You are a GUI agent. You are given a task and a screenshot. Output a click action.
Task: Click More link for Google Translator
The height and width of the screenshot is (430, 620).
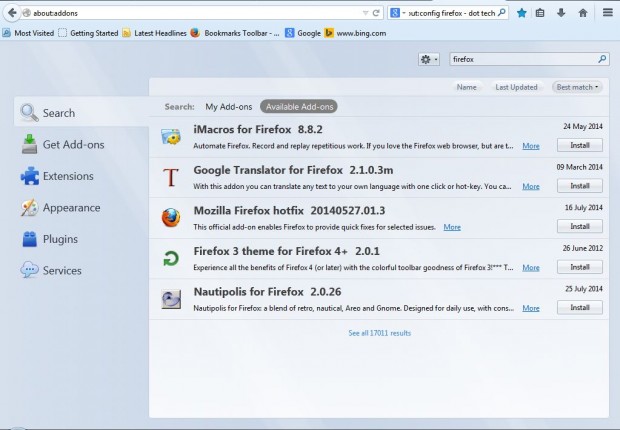tap(531, 186)
